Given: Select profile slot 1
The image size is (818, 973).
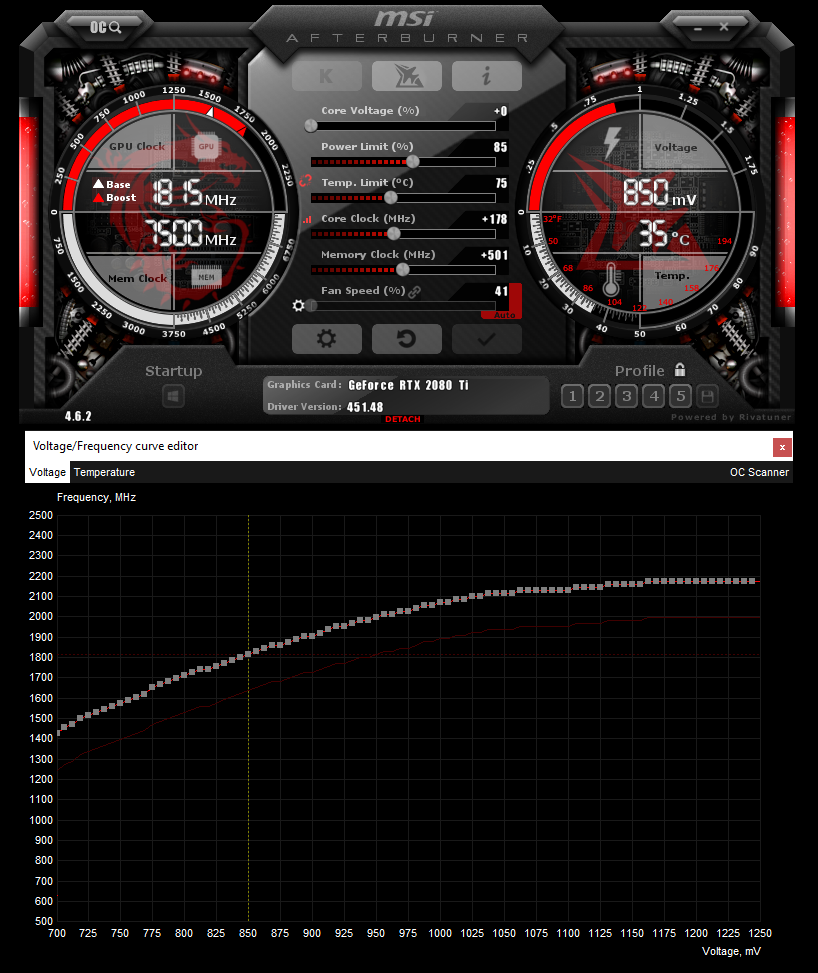Looking at the screenshot, I should (x=572, y=396).
